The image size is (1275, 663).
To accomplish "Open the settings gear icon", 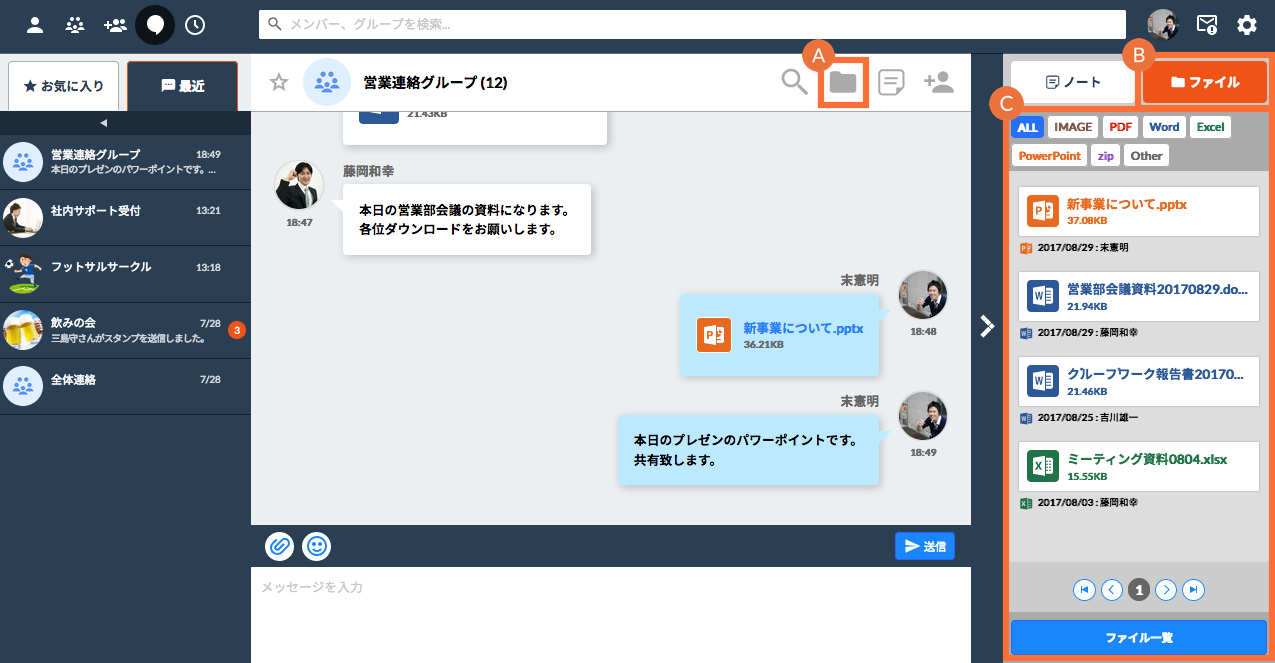I will 1246,25.
